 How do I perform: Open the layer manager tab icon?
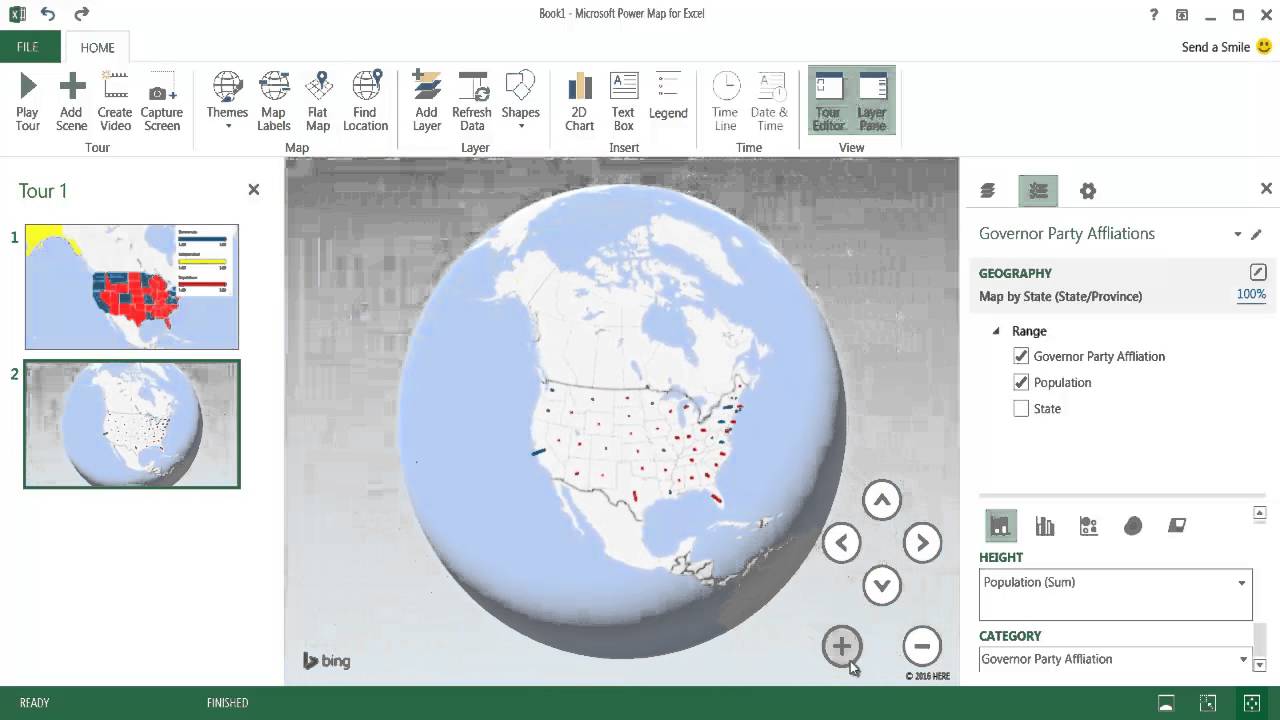coord(988,190)
